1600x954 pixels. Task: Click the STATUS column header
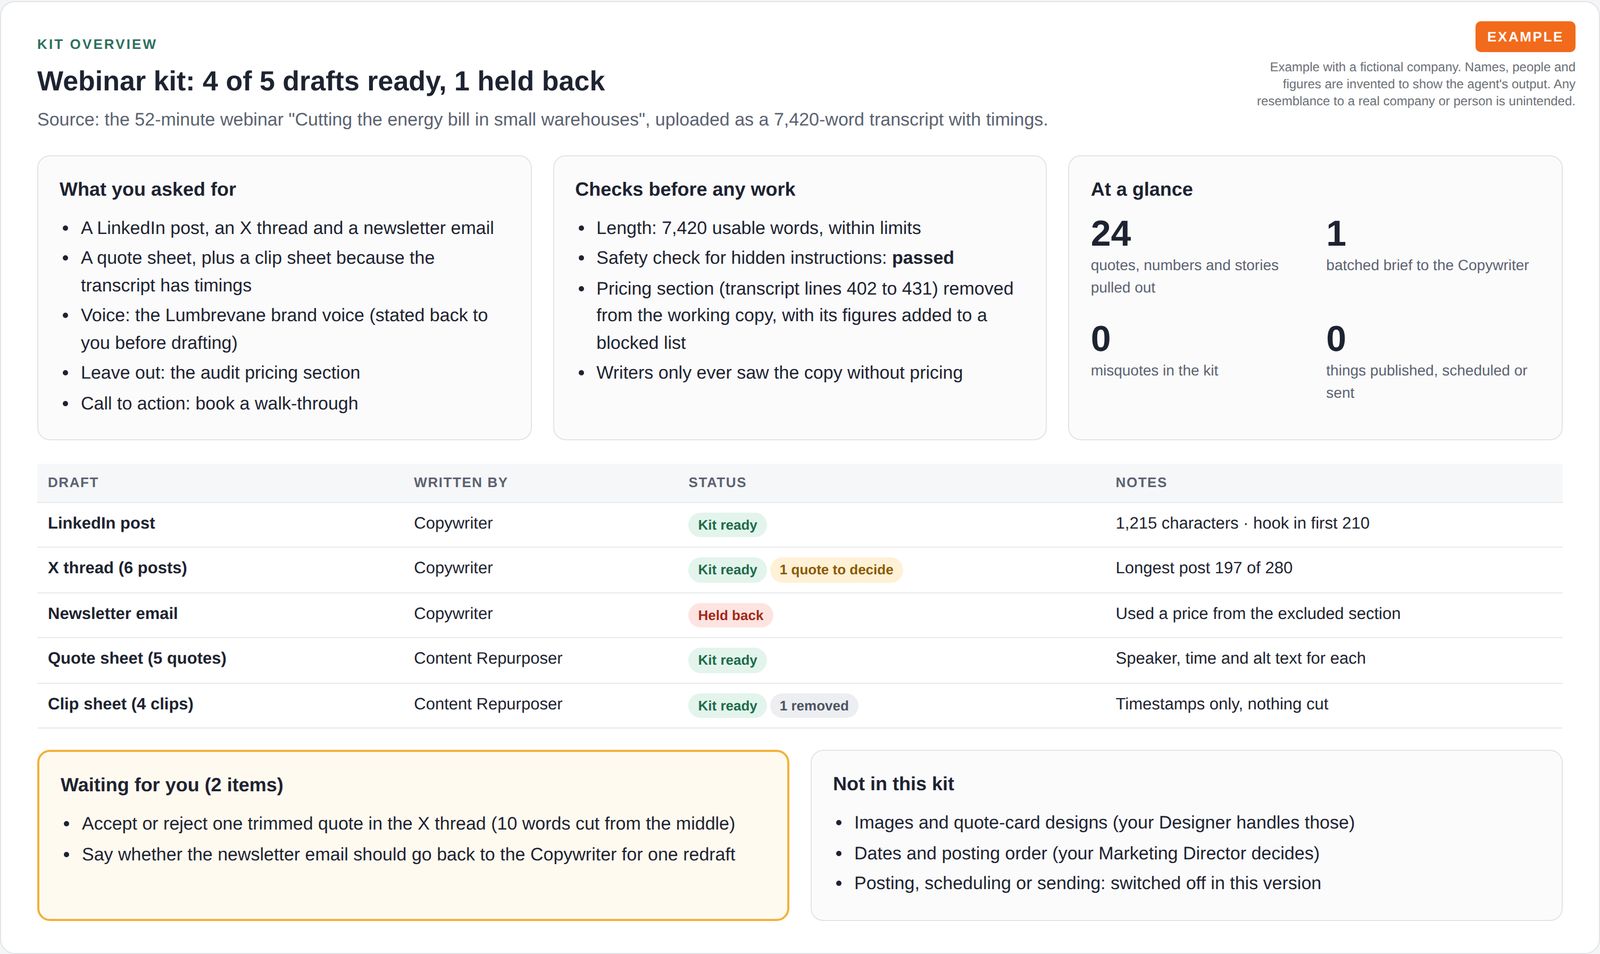pyautogui.click(x=717, y=482)
